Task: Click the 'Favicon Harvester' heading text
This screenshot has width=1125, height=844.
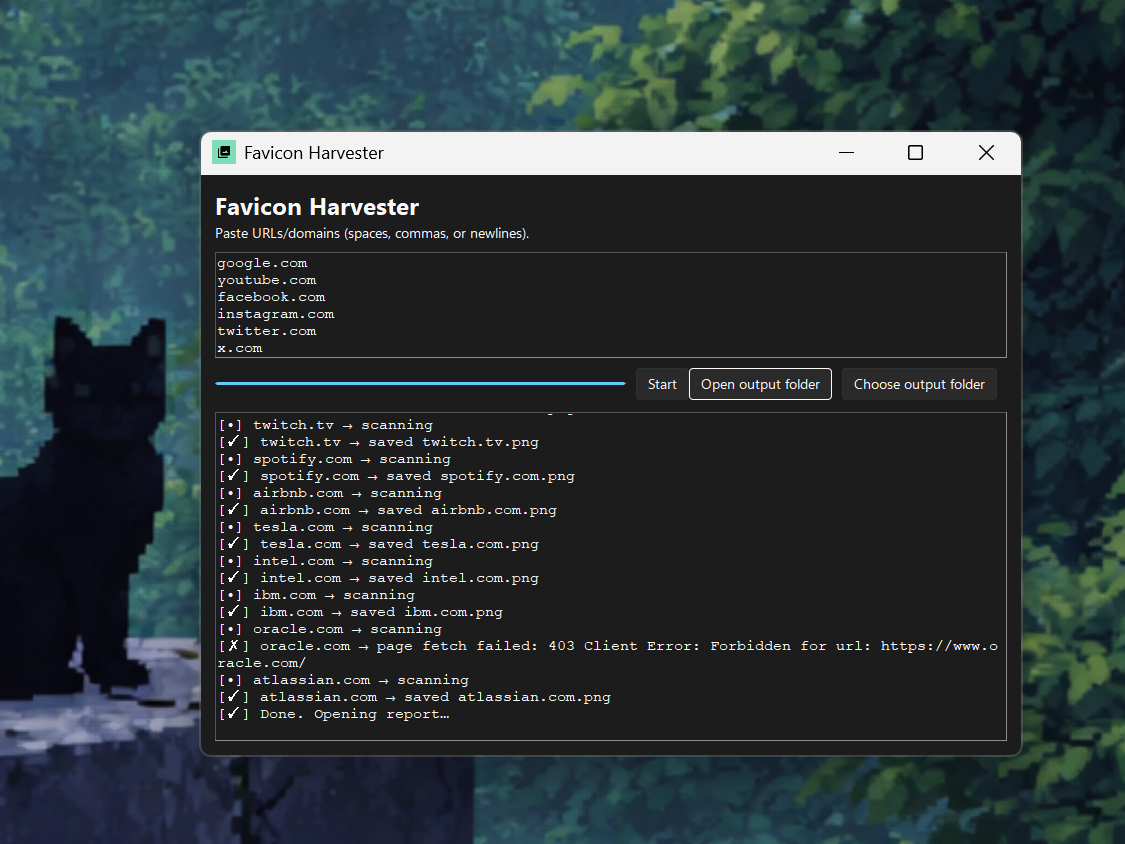Action: [x=317, y=206]
